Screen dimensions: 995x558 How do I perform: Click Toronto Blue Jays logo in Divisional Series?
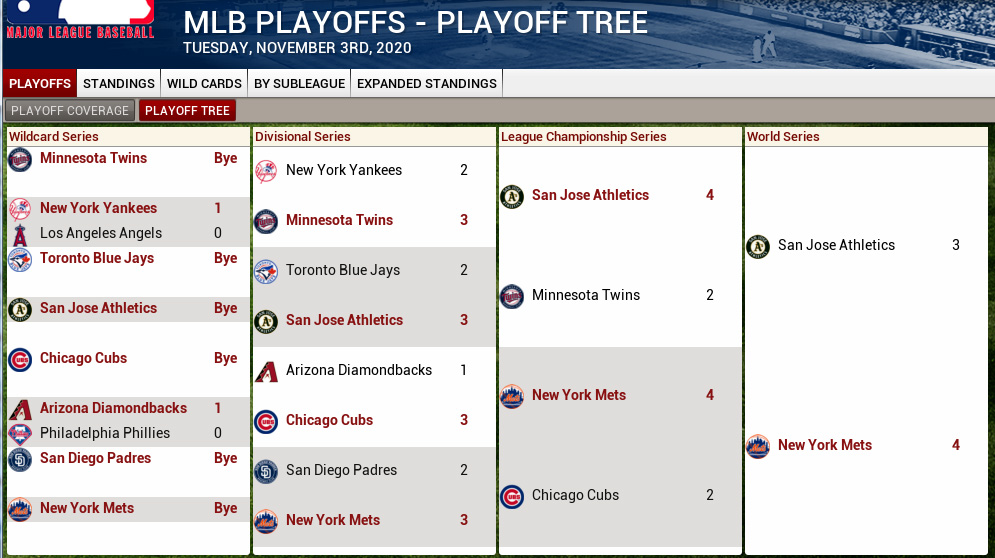tap(266, 271)
